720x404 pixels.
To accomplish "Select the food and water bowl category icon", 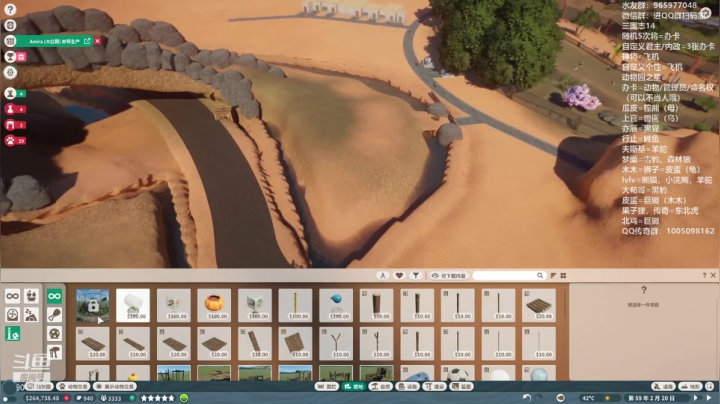I will pos(31,296).
